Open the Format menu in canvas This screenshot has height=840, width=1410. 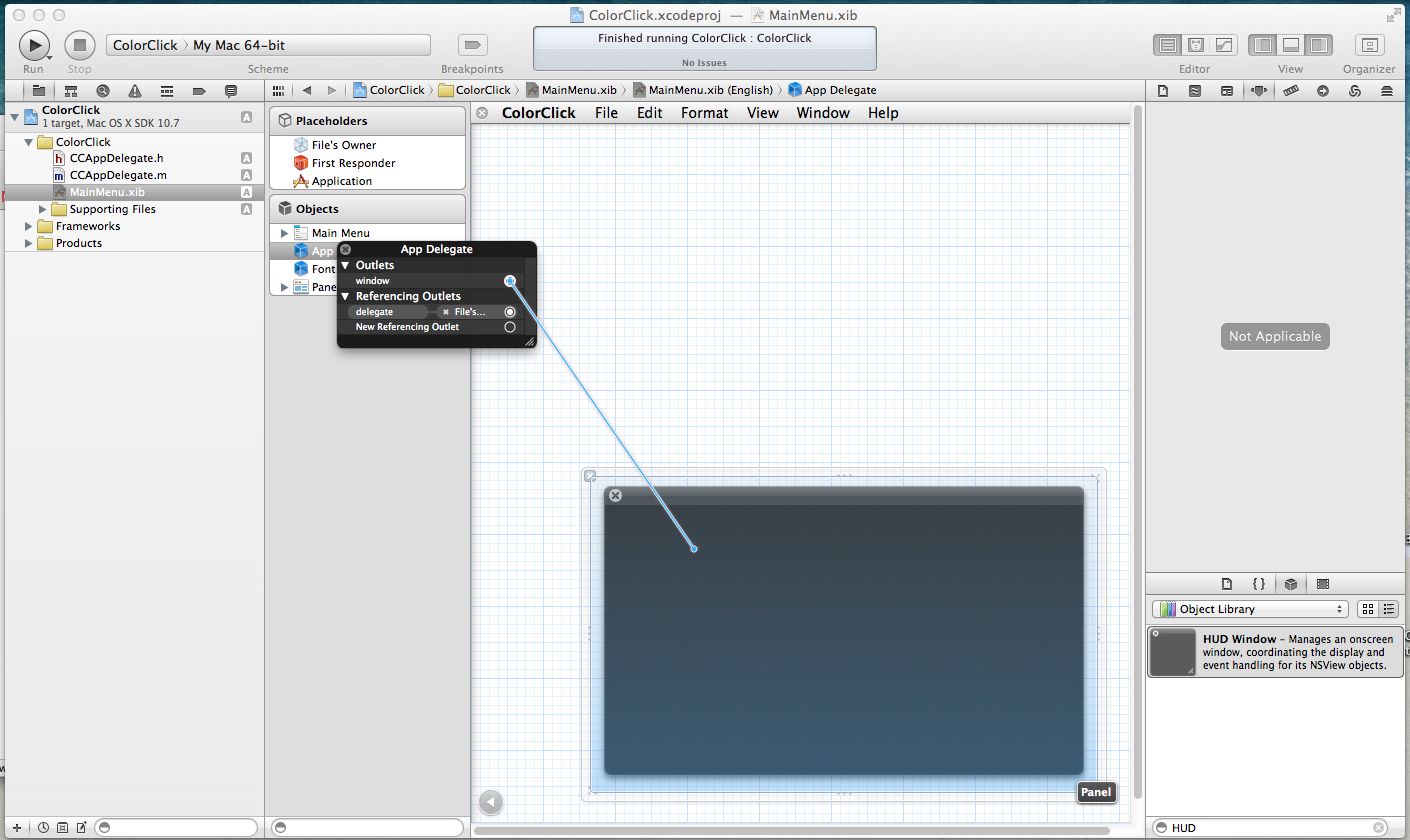[705, 113]
